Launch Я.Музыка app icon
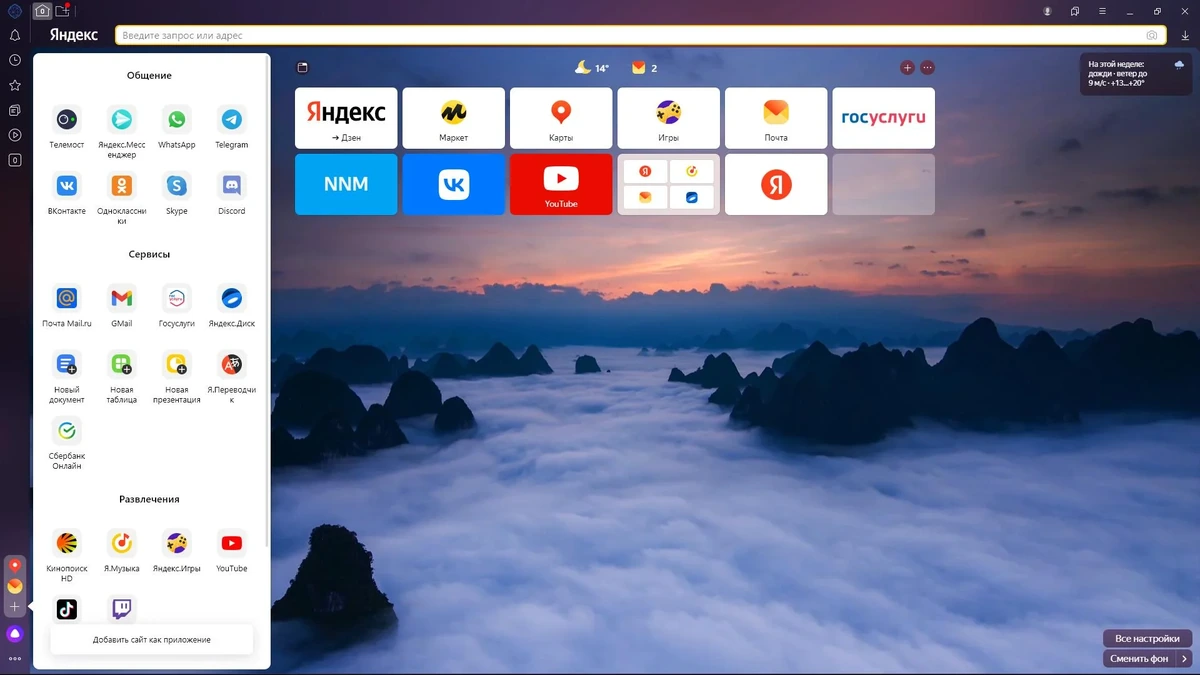1200x675 pixels. 122,543
